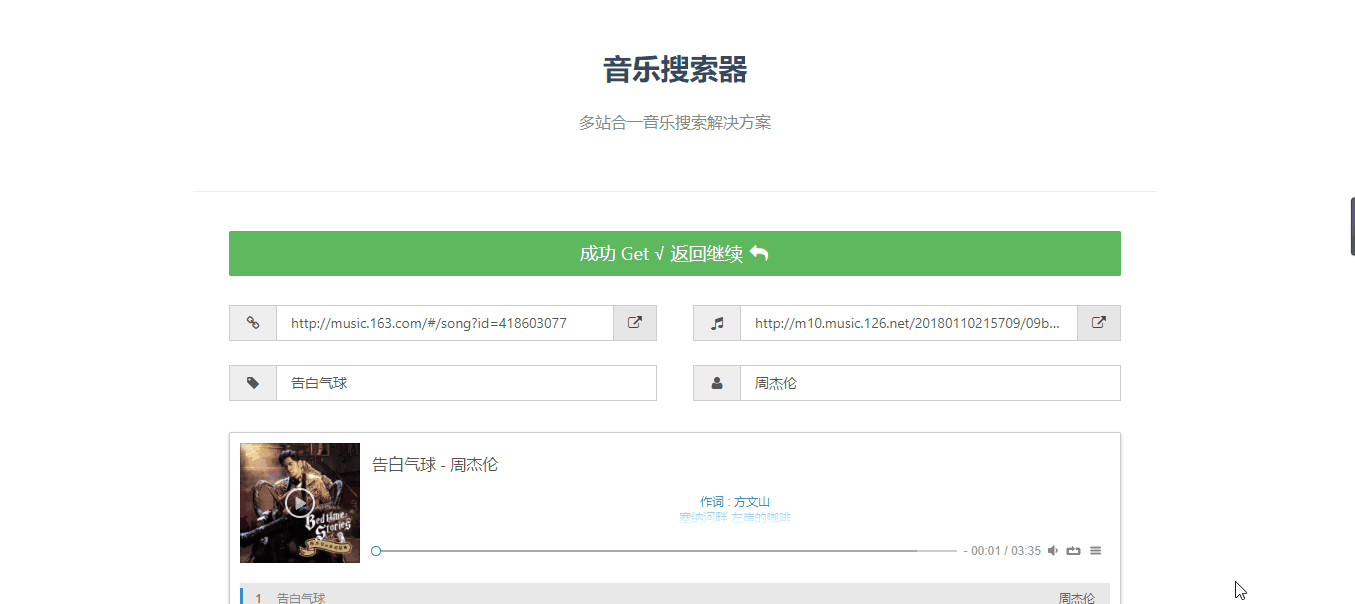Open song page via external-link icon after music.163.com URL
This screenshot has height=604, width=1355.
634,323
